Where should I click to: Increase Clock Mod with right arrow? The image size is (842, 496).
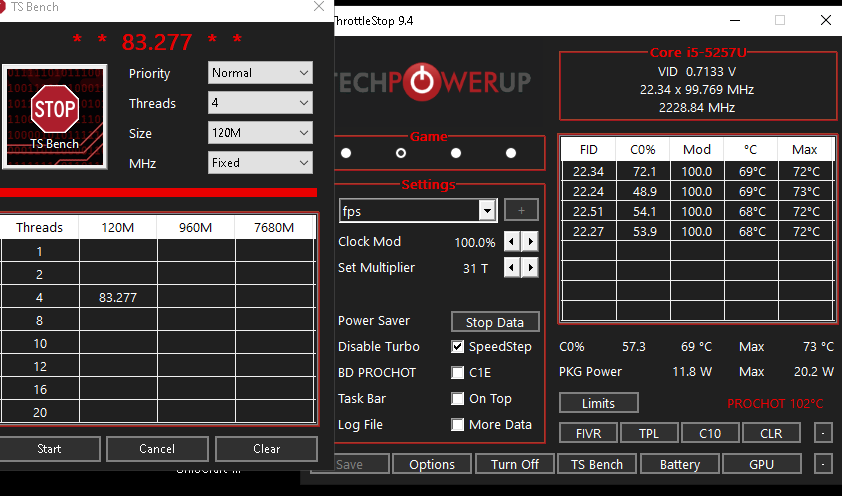(530, 242)
